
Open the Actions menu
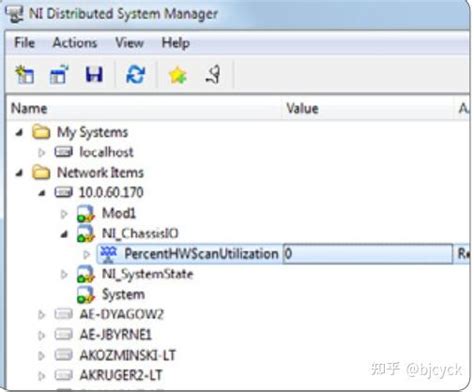coord(75,43)
